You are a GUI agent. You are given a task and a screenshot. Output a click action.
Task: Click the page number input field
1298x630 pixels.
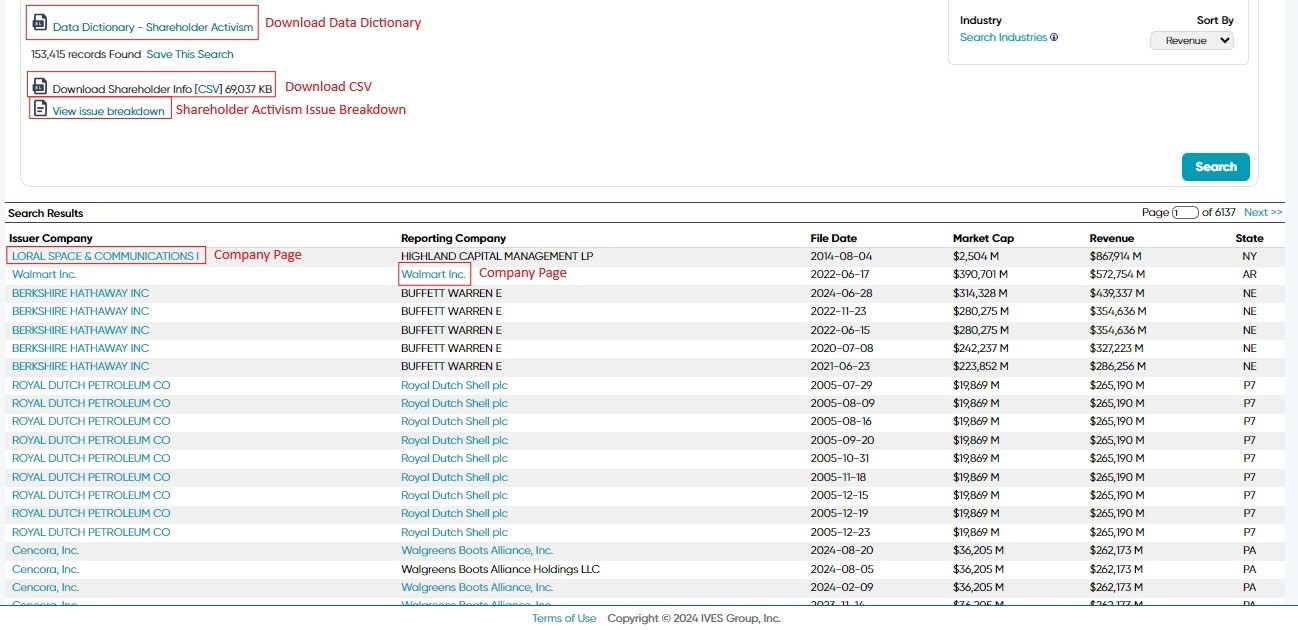point(1185,212)
